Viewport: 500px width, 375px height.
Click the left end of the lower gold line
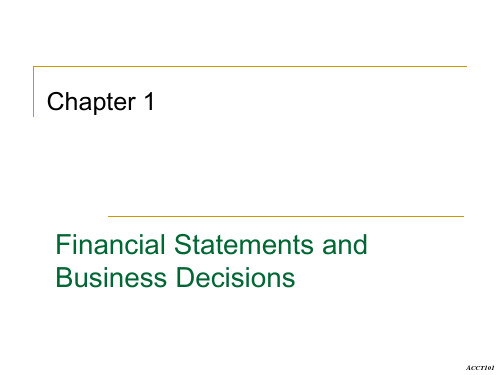click(109, 216)
